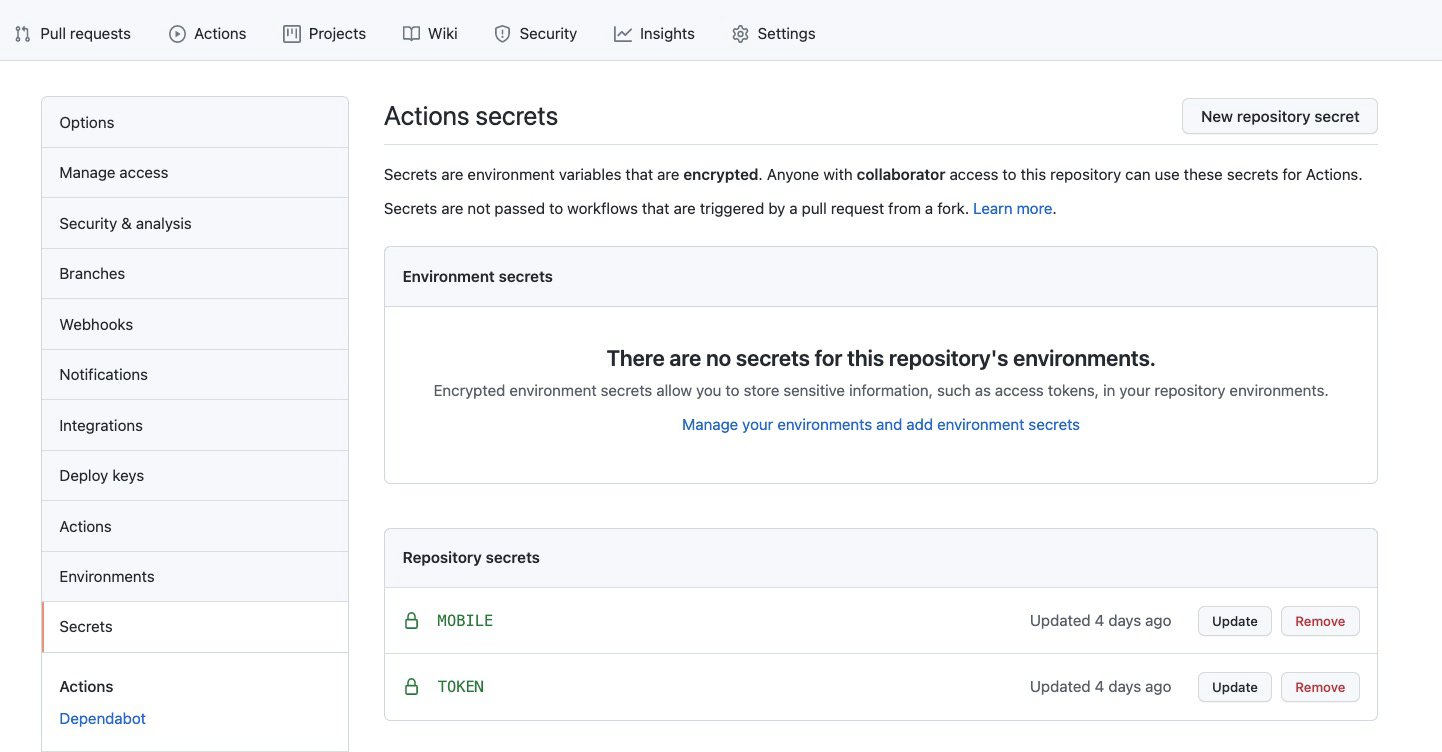This screenshot has width=1442, height=752.
Task: Click the lock icon beside TOKEN secret
Action: (411, 687)
